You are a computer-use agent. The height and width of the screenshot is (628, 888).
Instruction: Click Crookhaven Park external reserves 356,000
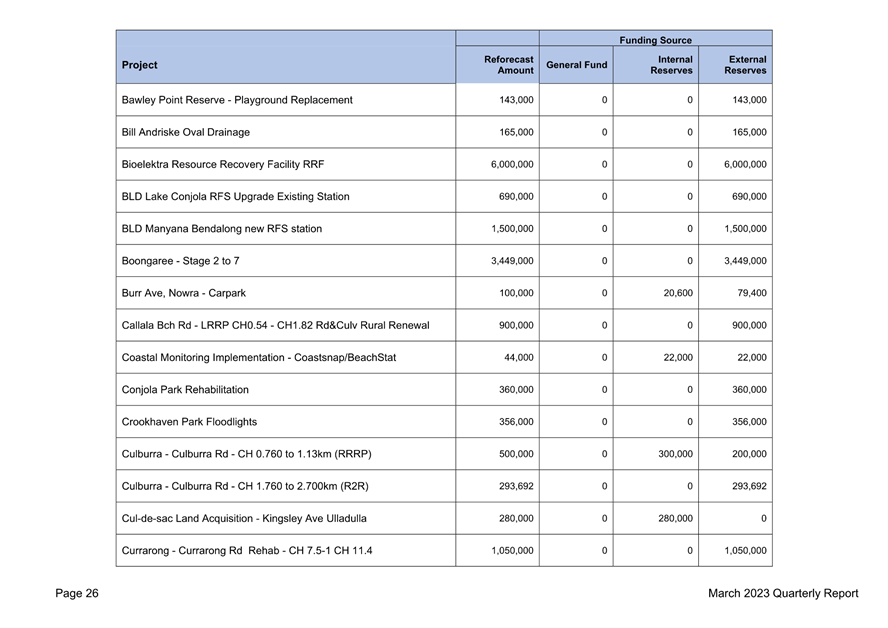click(749, 422)
